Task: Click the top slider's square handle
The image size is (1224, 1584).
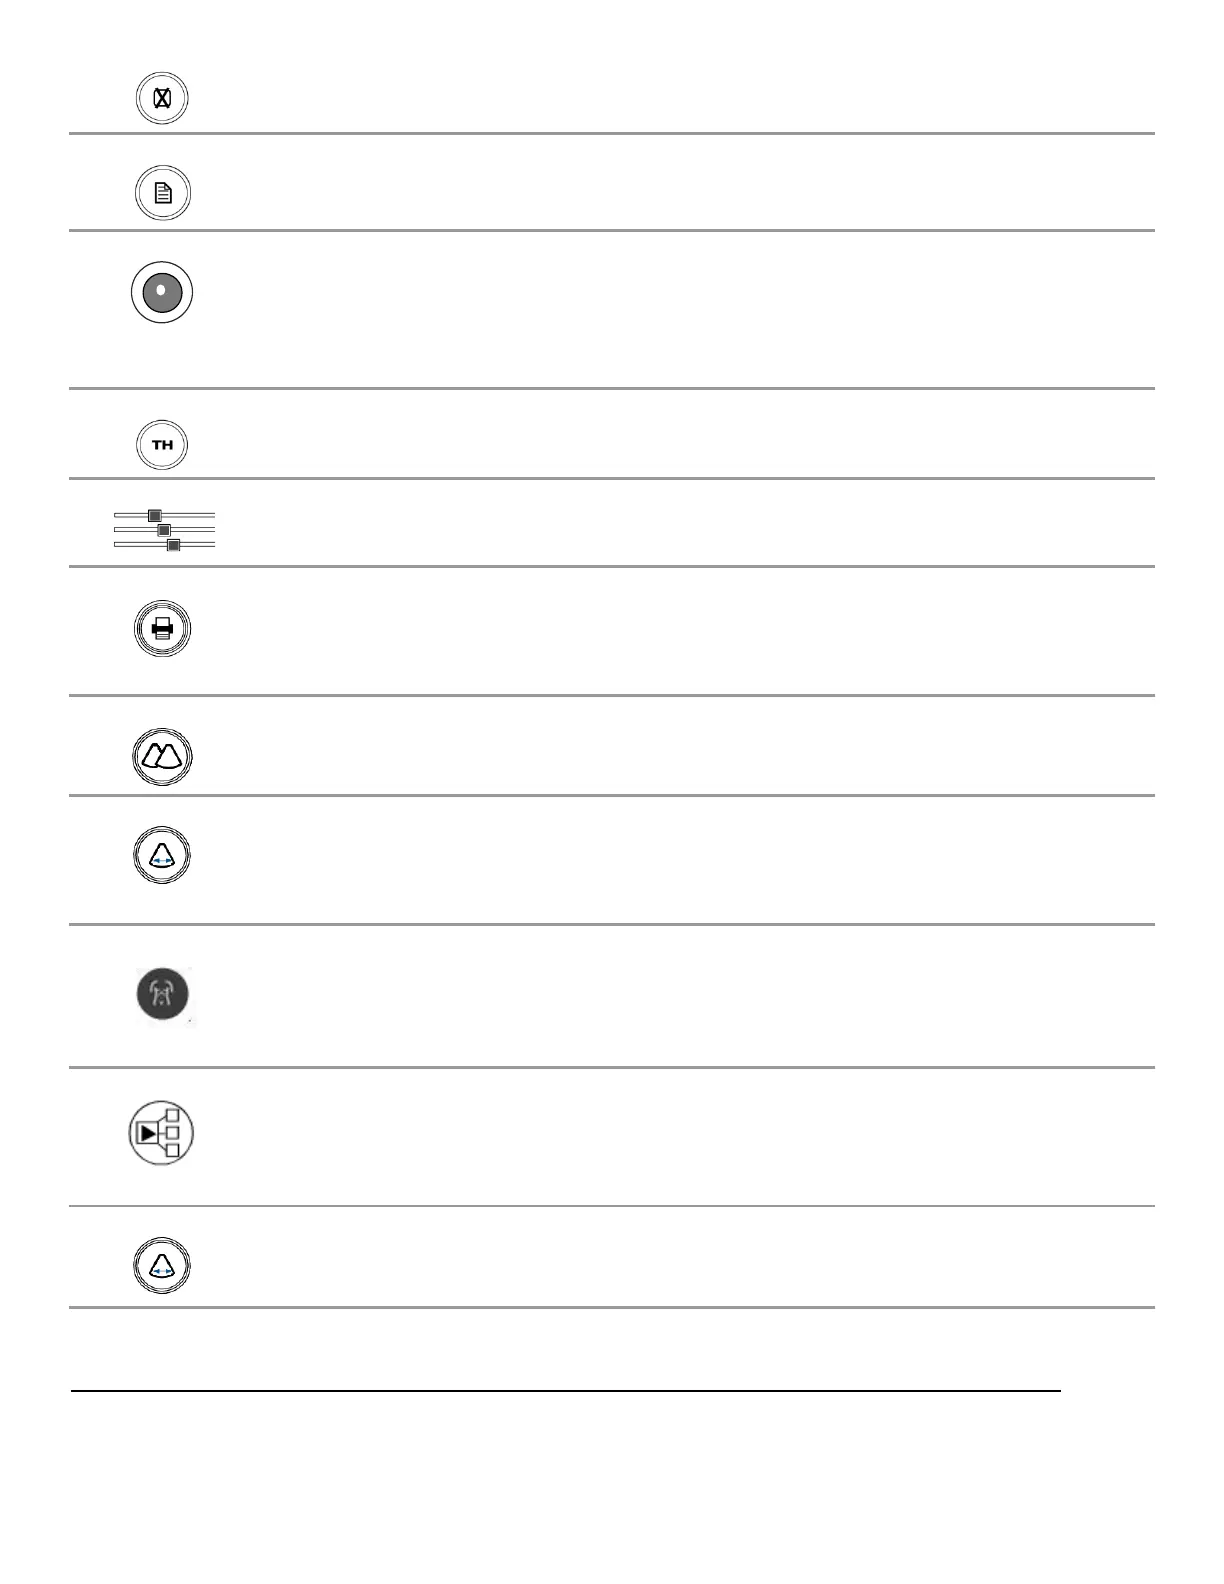Action: click(154, 516)
